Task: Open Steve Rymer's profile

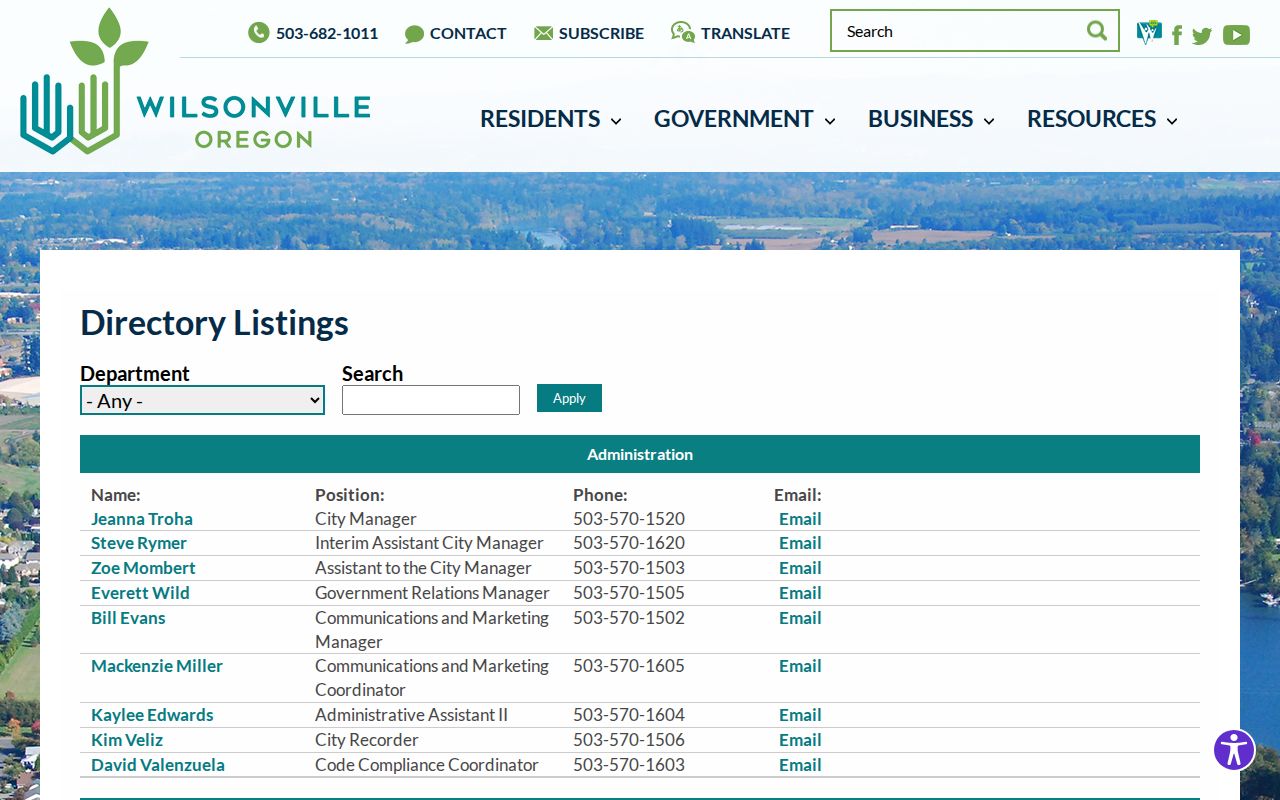Action: point(139,543)
